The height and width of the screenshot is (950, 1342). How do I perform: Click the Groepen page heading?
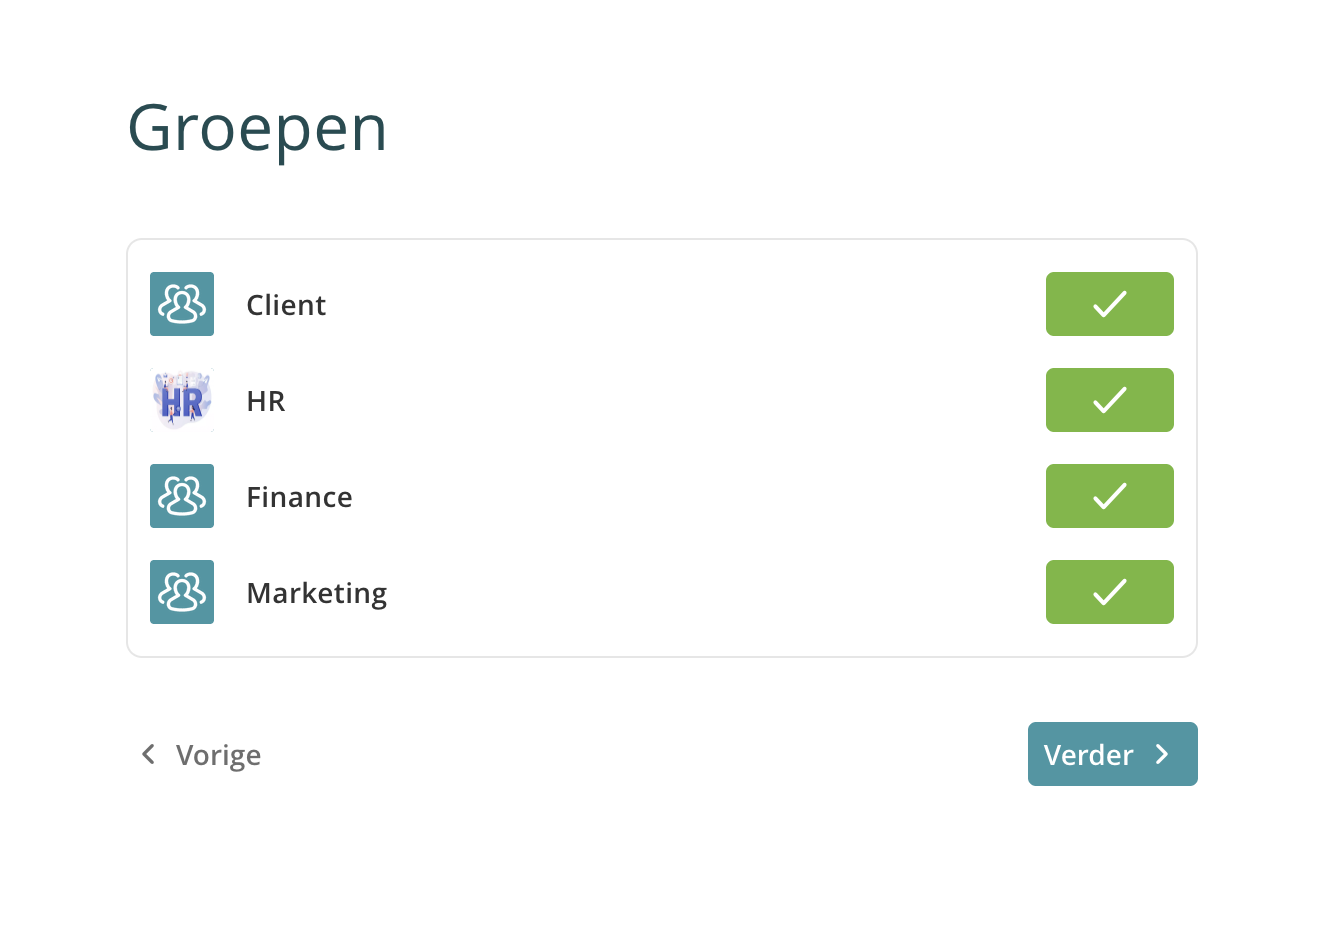pos(257,129)
